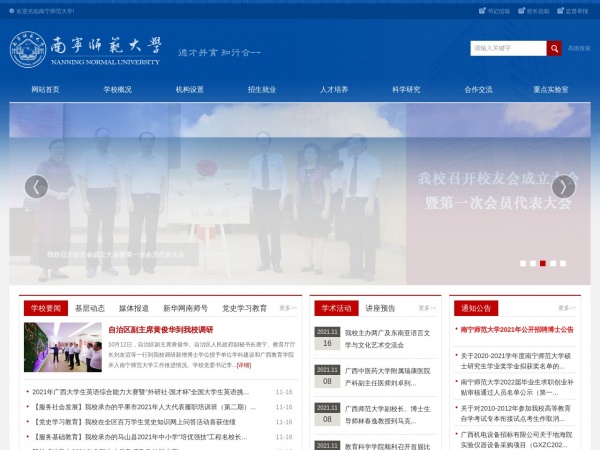
Task: Select the first carousel indicator dot
Action: [522, 263]
